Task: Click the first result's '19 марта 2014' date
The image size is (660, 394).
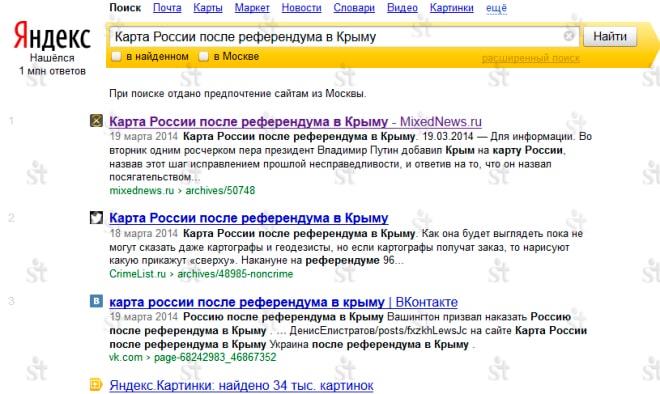Action: [x=144, y=136]
